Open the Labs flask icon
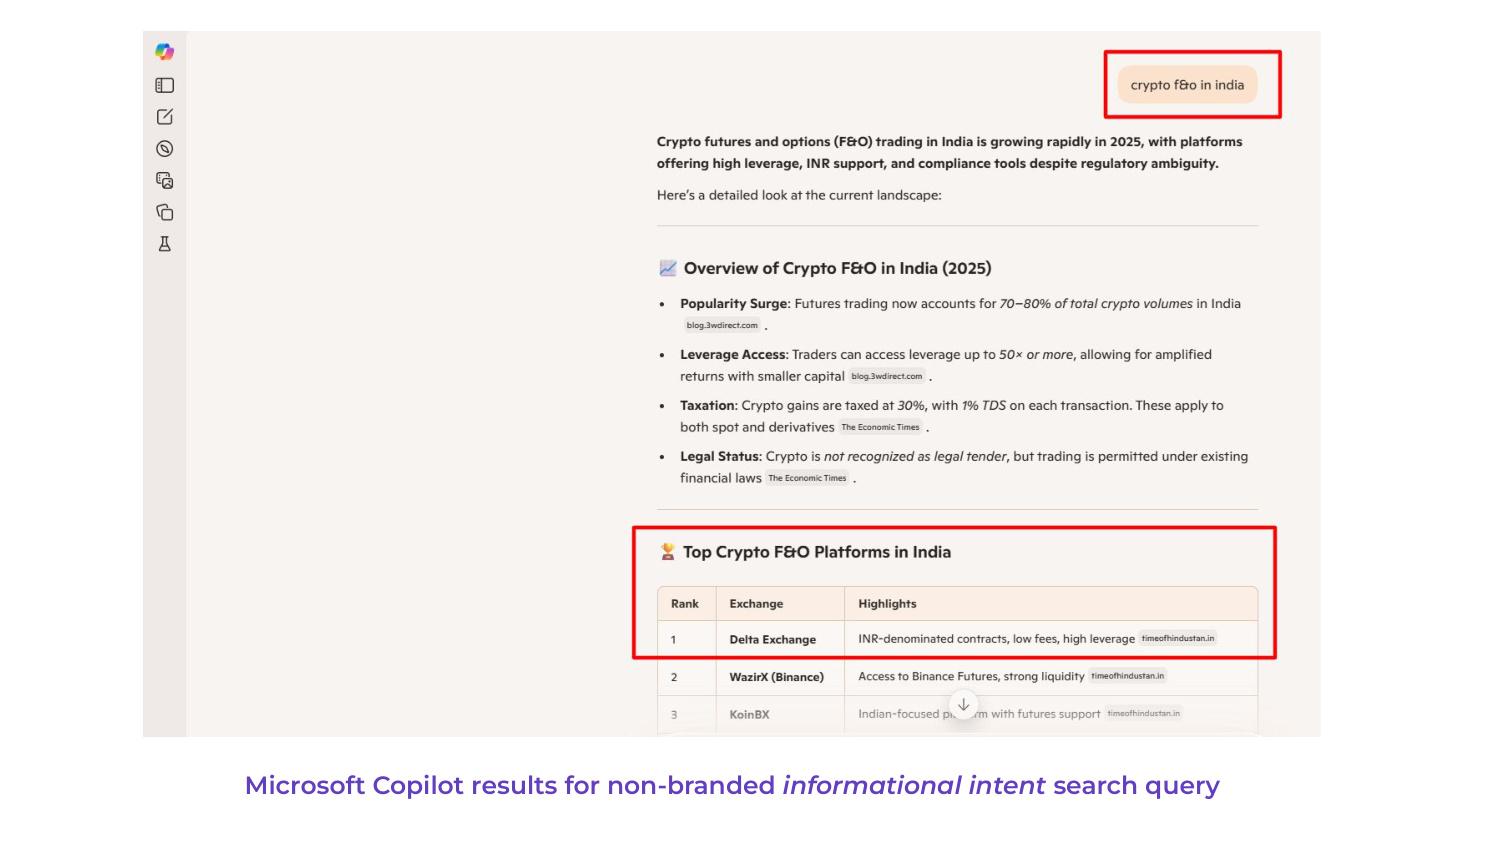Viewport: 1500px width, 844px height. click(165, 244)
